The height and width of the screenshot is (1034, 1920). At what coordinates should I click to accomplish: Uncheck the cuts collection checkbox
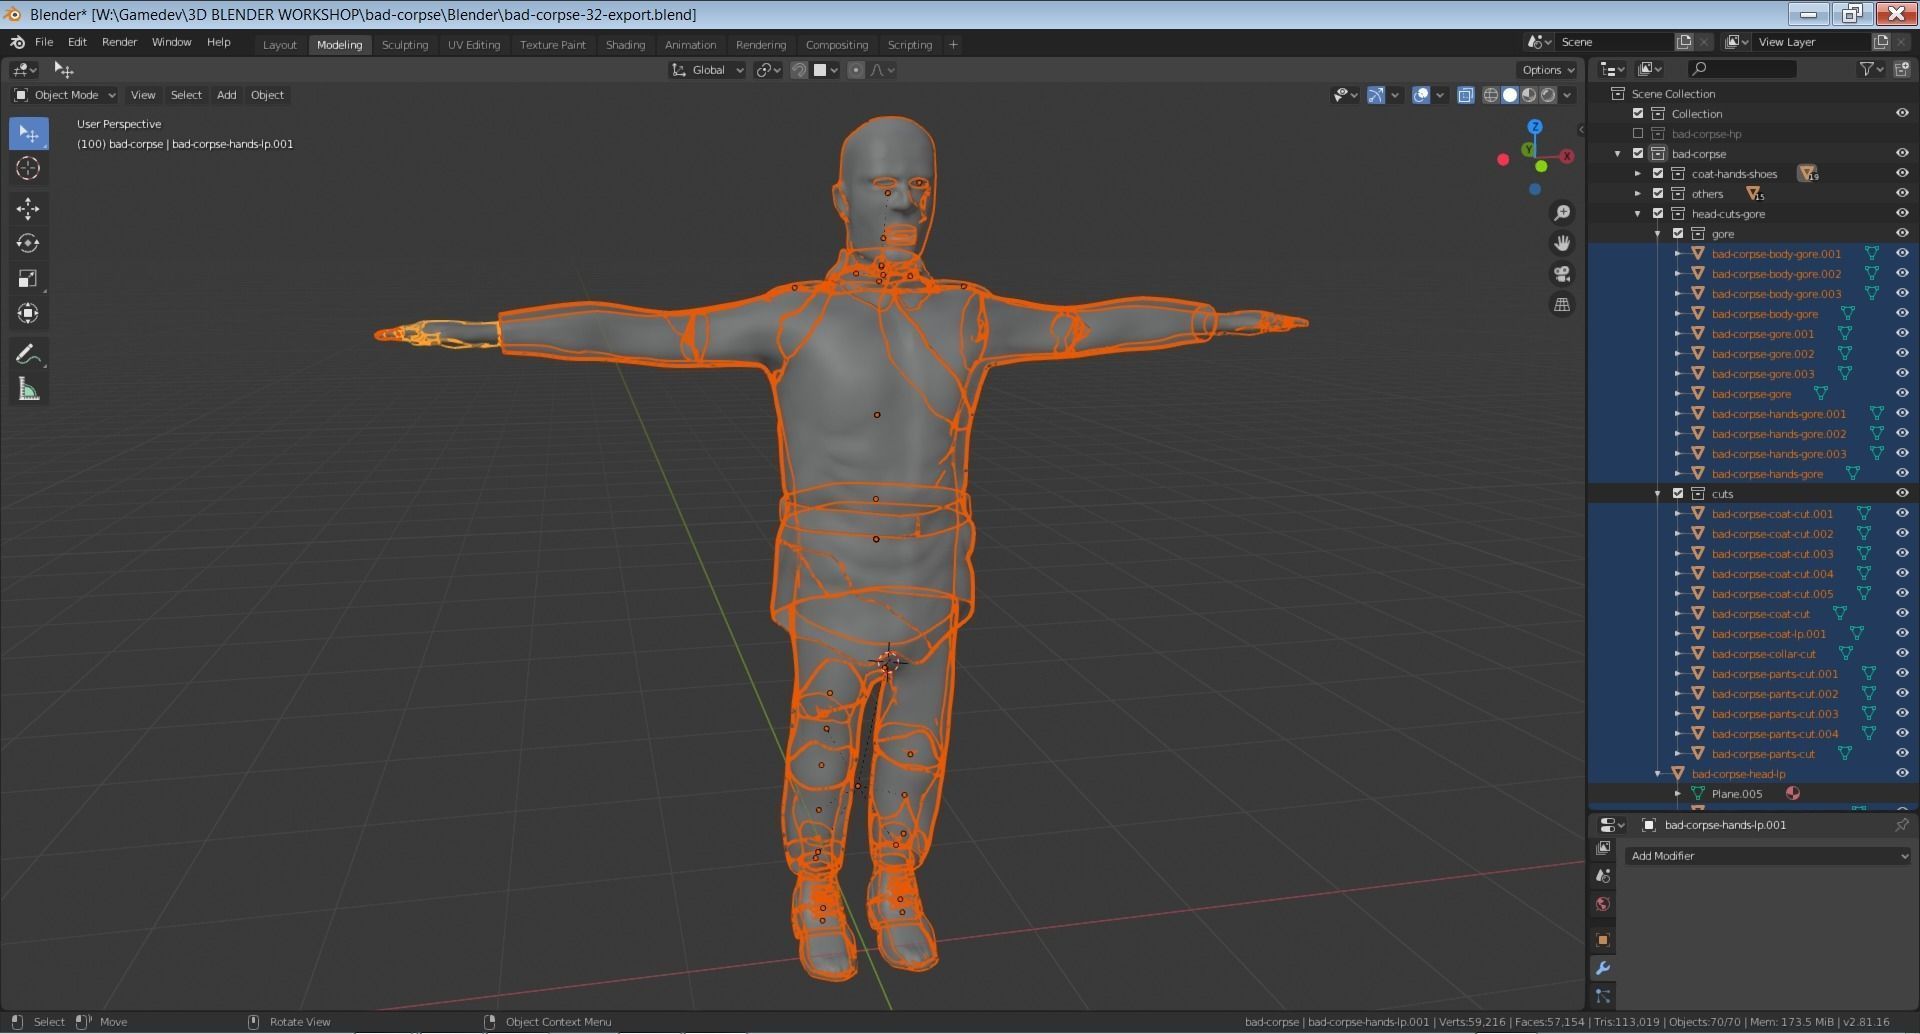tap(1678, 494)
